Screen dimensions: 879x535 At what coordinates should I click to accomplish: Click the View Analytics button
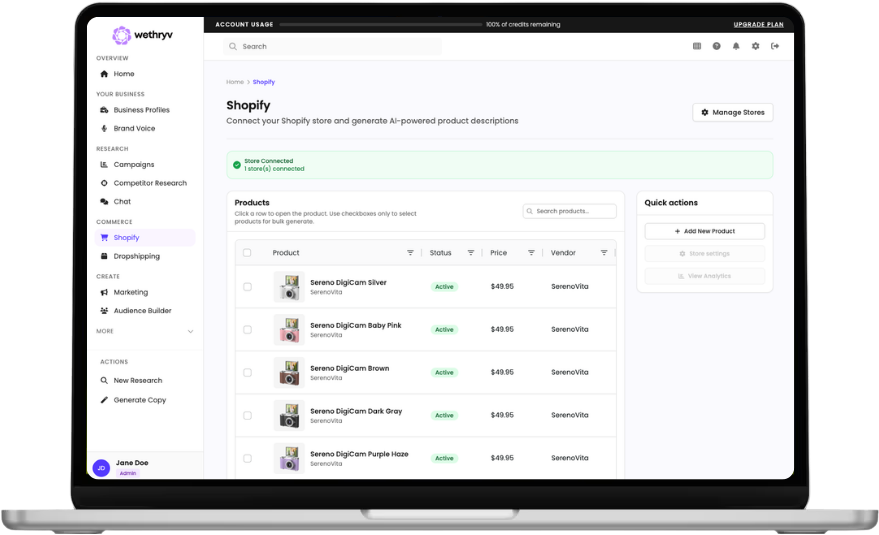pos(705,276)
